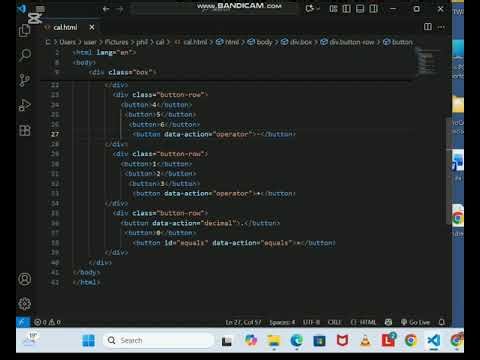Open Microsoft Store from the taskbar
Image resolution: width=480 pixels, height=360 pixels.
pos(319,340)
